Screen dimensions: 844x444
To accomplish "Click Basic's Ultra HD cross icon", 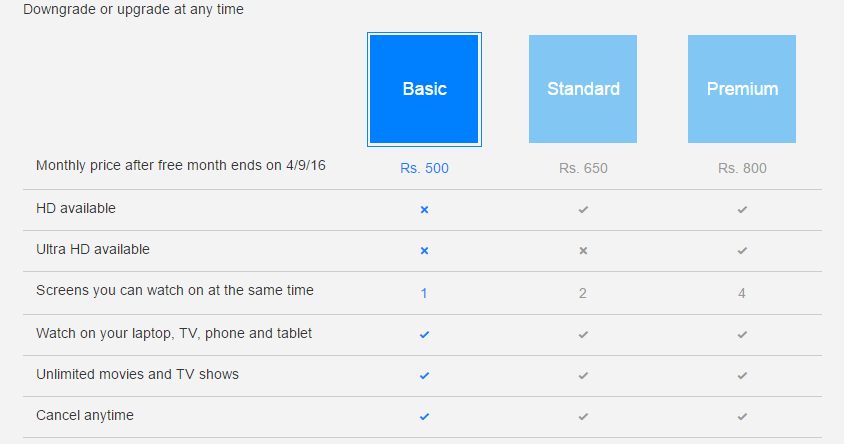I will pyautogui.click(x=424, y=251).
